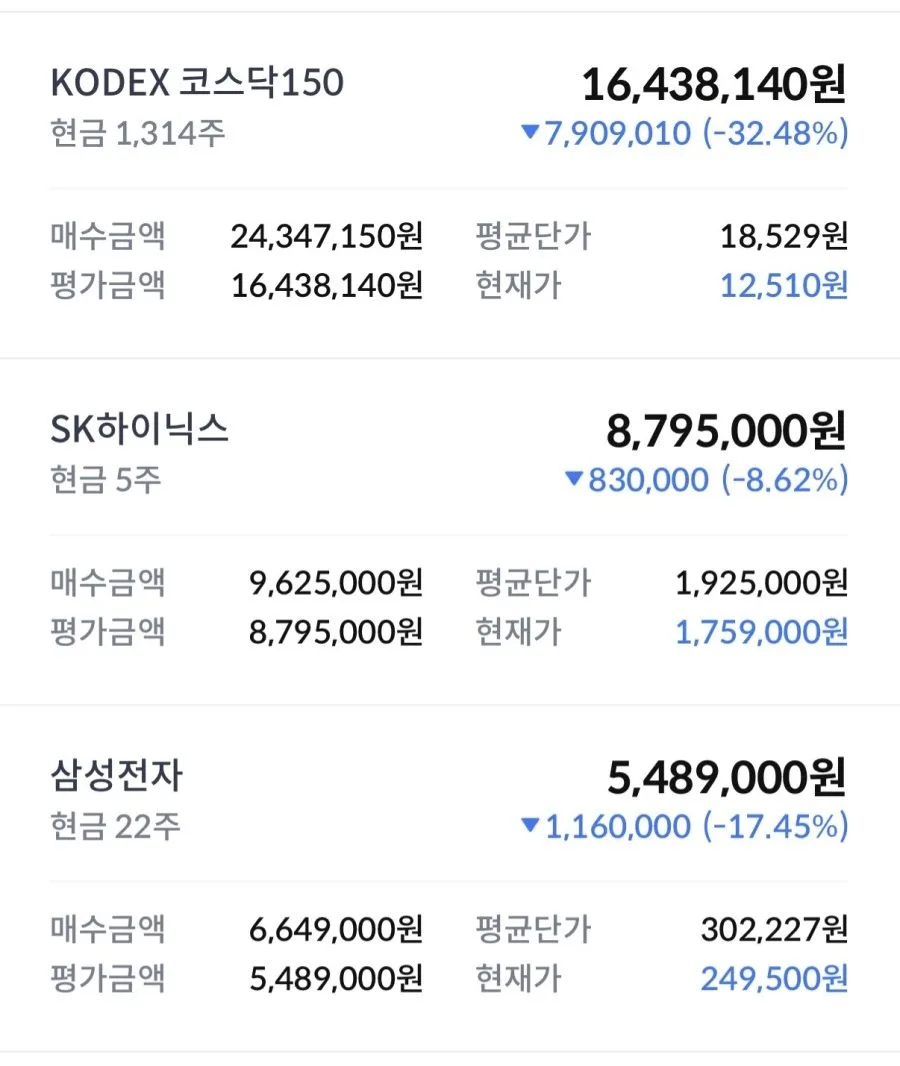Click the SK하이닉스 loss down-arrow icon
This screenshot has width=900, height=1066.
(574, 479)
